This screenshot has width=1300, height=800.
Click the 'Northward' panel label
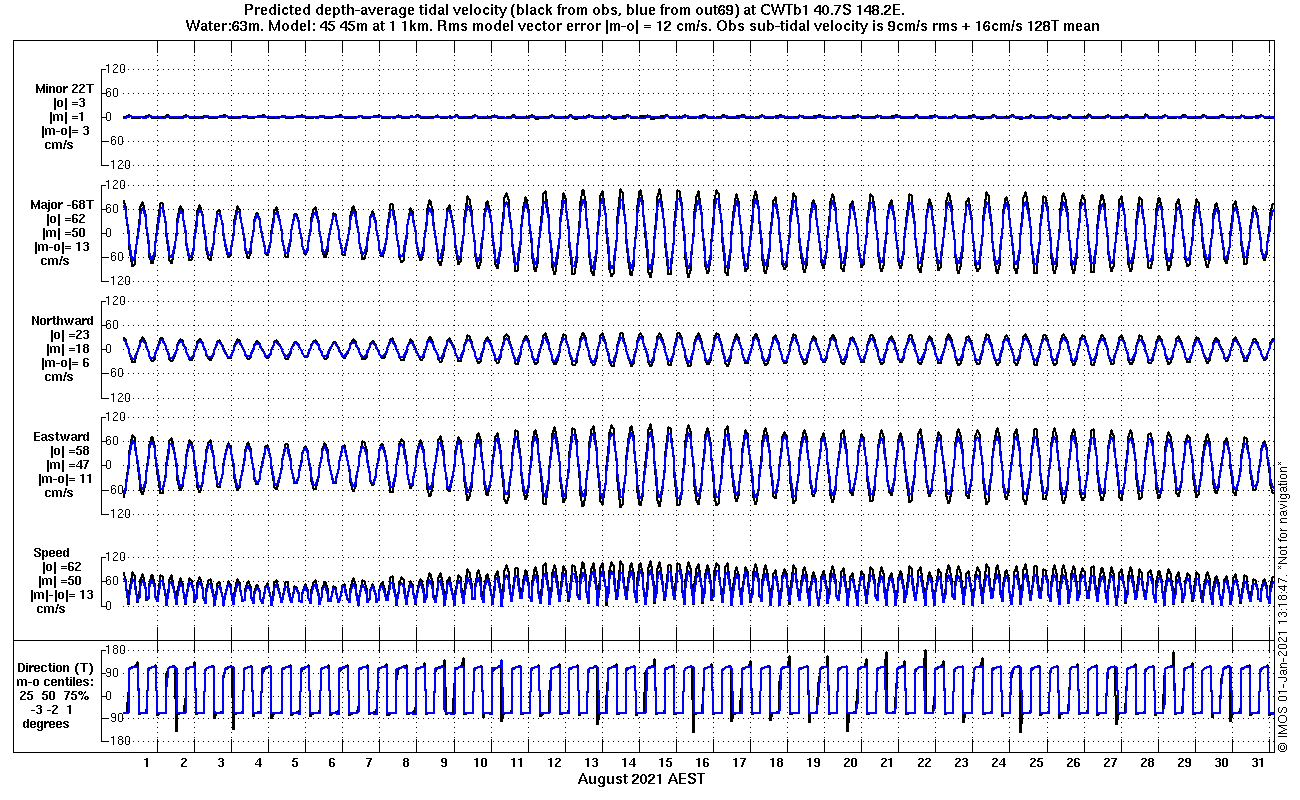tap(62, 321)
